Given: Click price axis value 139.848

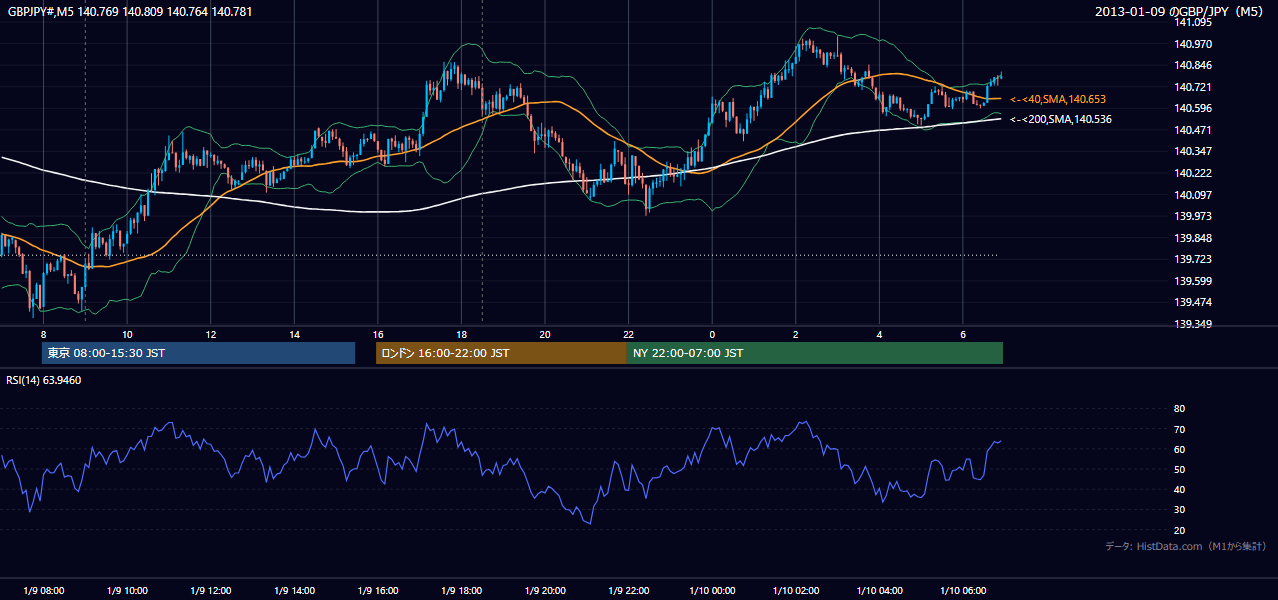Looking at the screenshot, I should click(1194, 238).
